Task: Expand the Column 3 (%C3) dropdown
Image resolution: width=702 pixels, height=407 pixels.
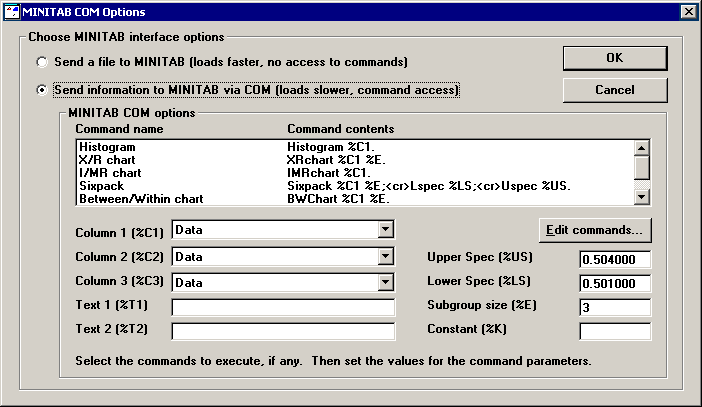Action: (386, 282)
